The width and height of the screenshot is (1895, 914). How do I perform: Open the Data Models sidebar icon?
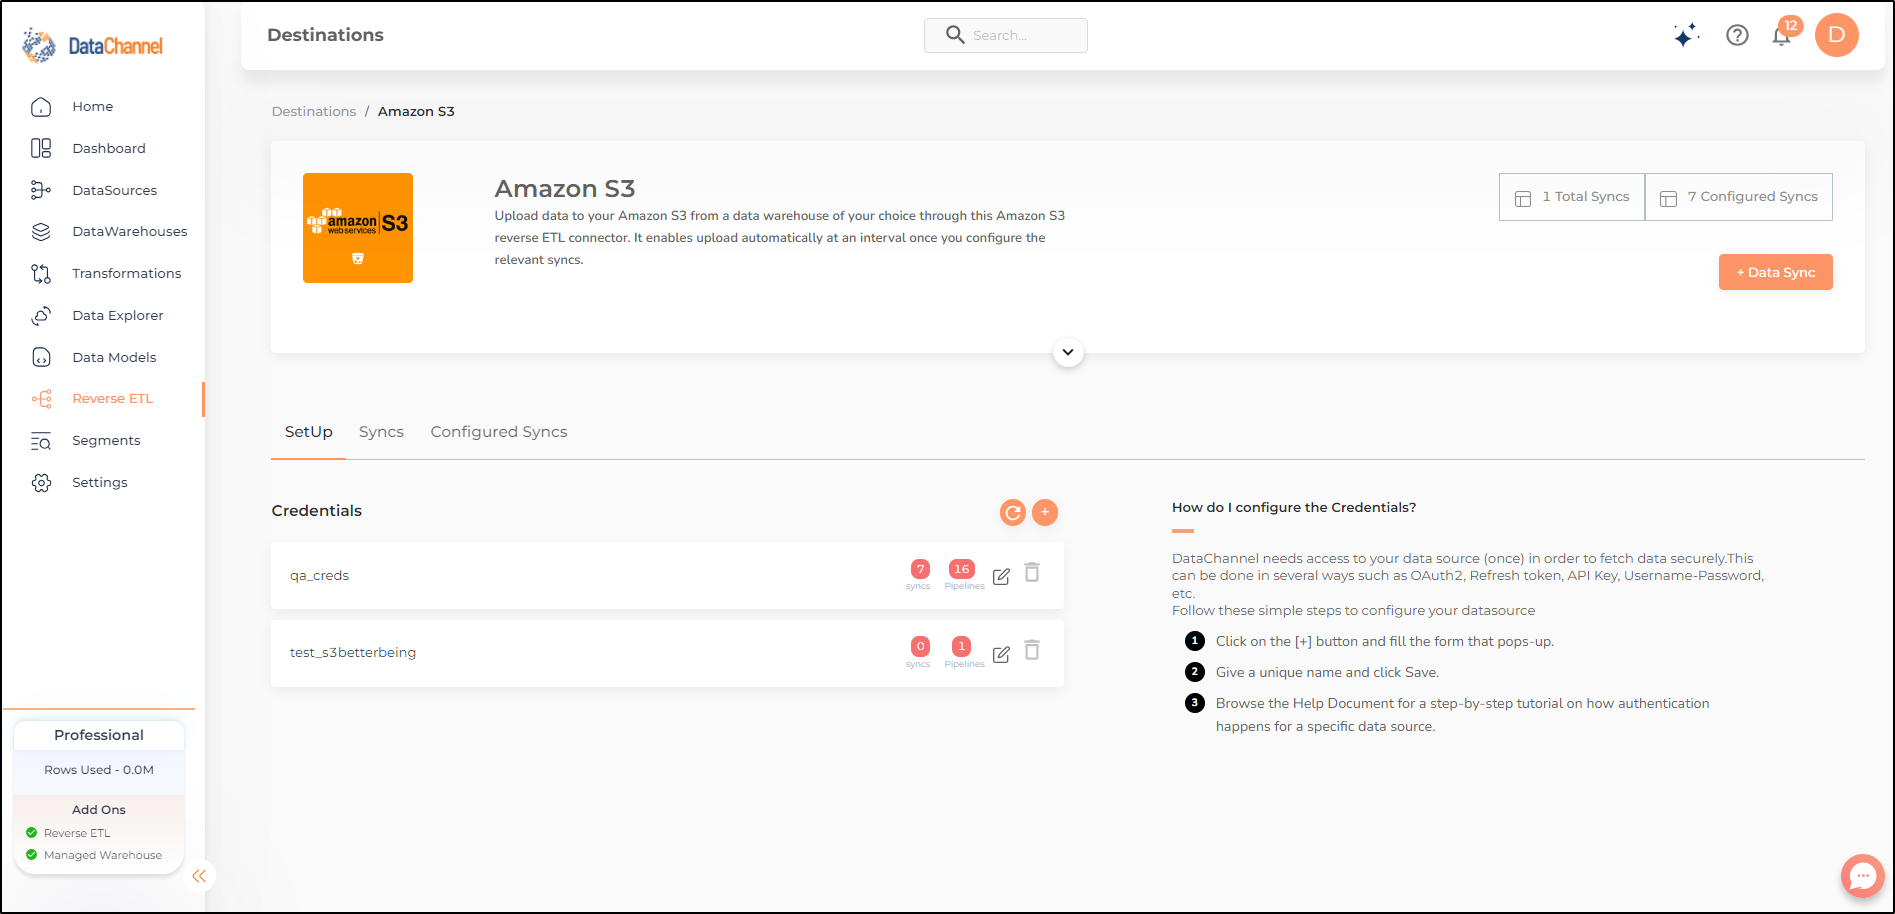[41, 357]
